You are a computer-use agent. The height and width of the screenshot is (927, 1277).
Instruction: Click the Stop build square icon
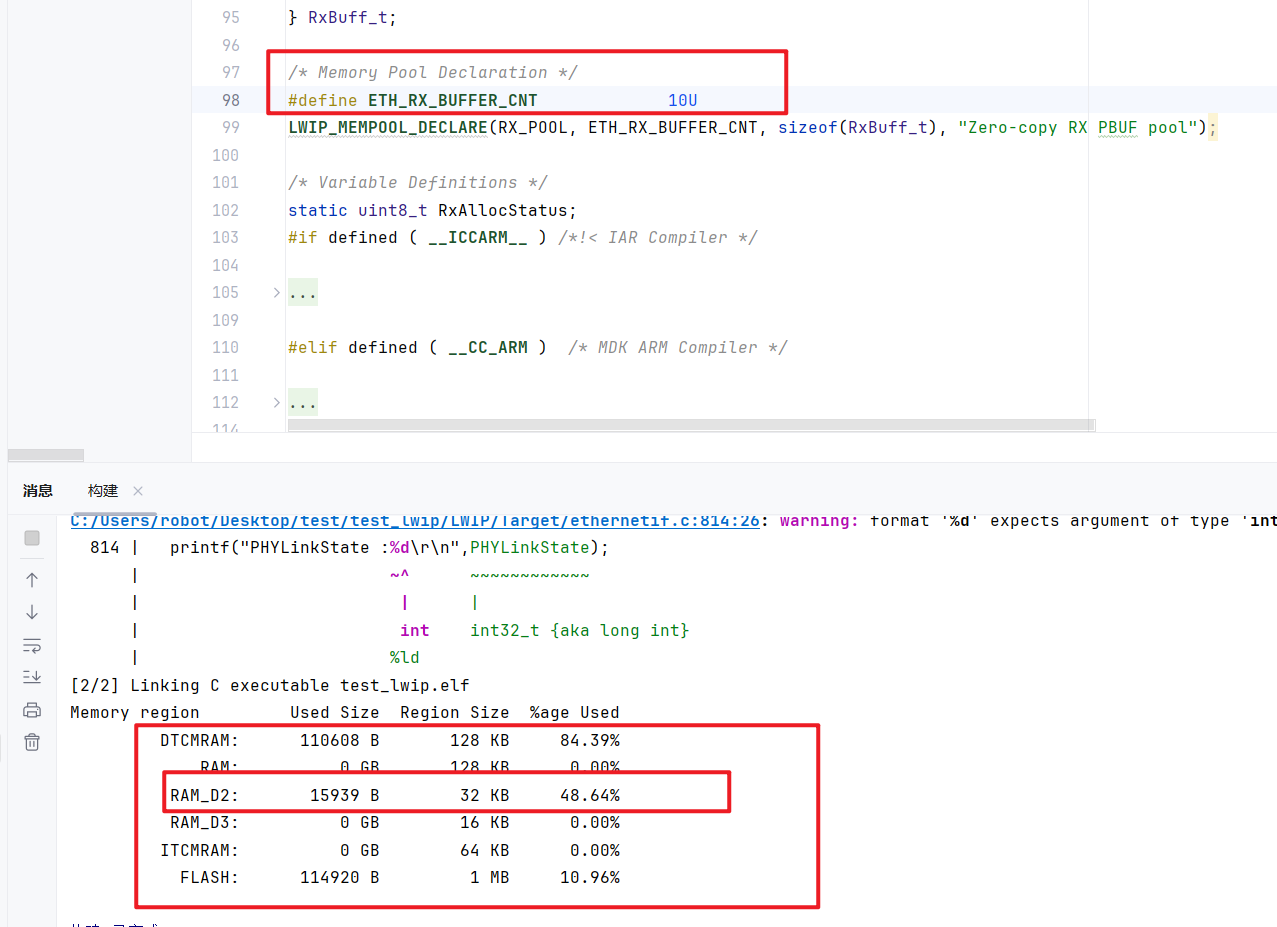coord(32,538)
